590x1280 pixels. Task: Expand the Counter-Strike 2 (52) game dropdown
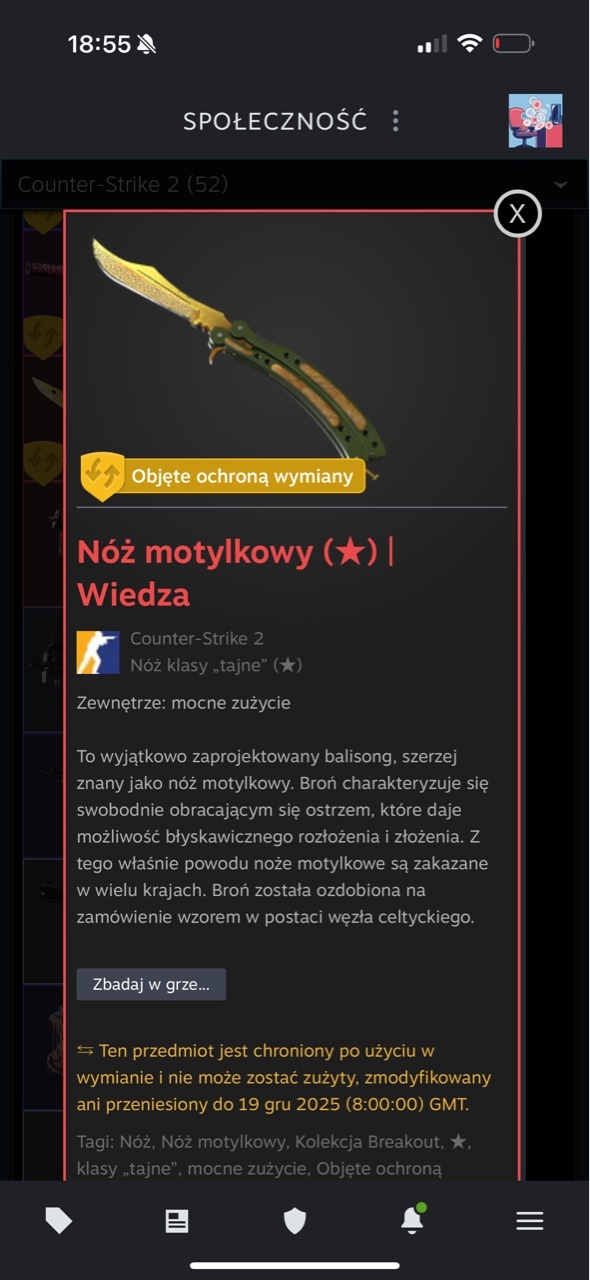[295, 184]
